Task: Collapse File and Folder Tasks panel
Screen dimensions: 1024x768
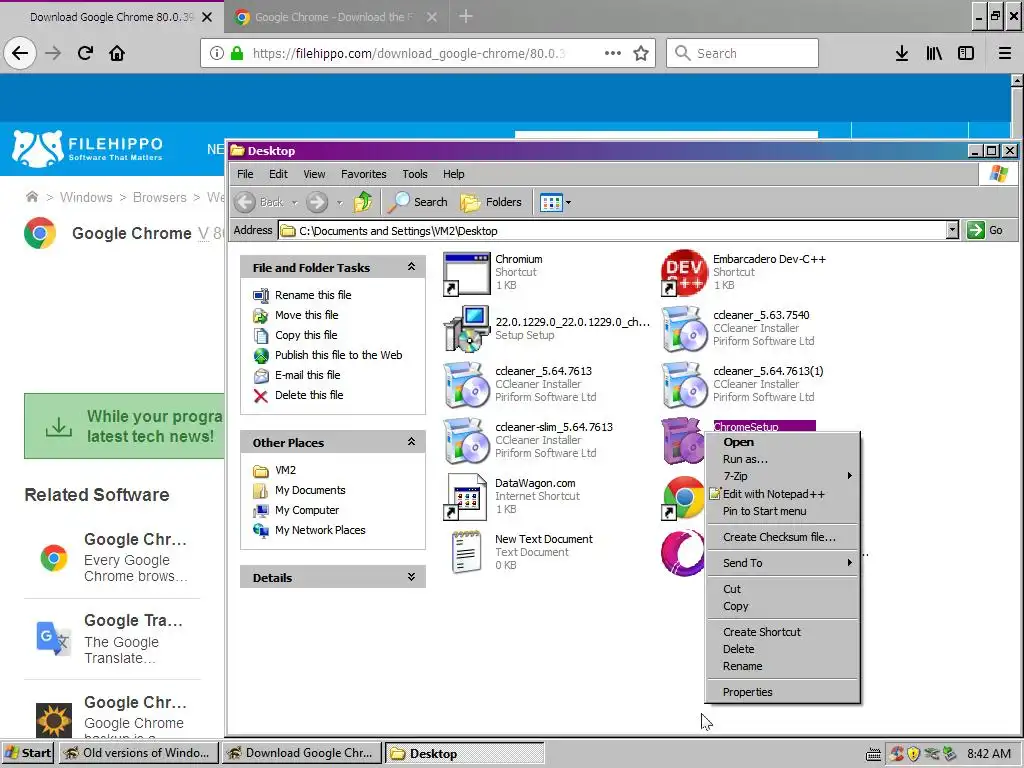Action: coord(411,266)
